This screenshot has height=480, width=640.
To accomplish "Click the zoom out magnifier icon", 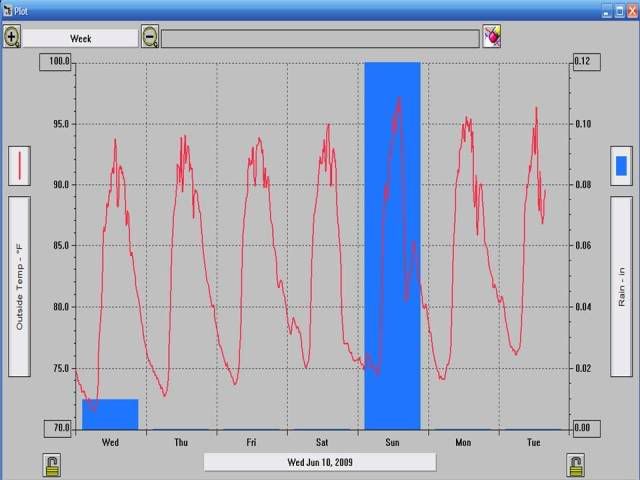I will (x=150, y=37).
